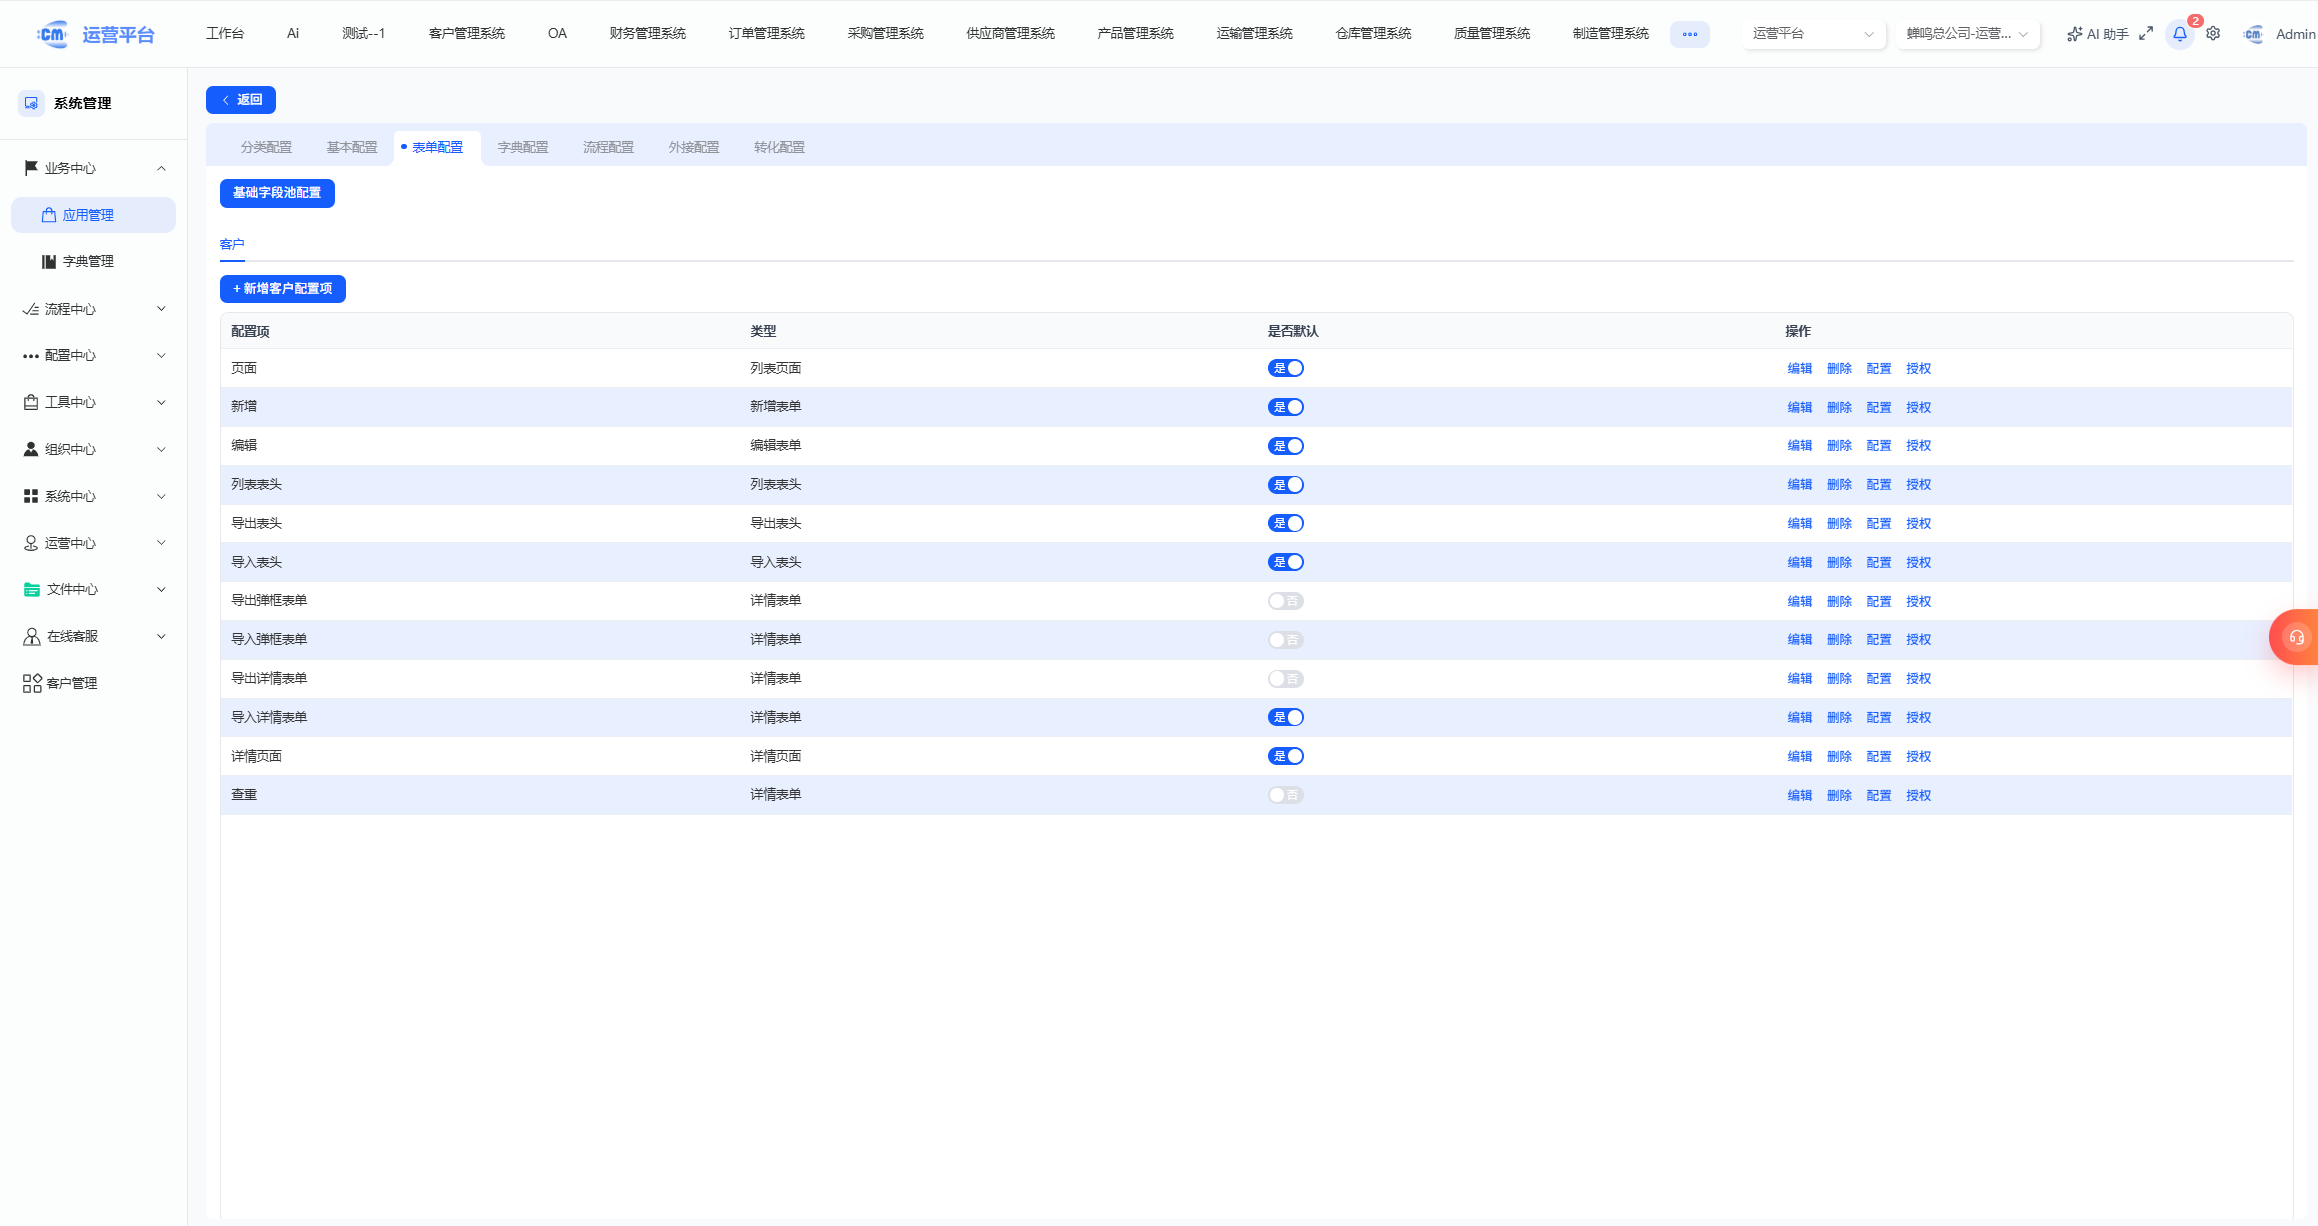Switch to the 分类配置 tab
This screenshot has width=2318, height=1226.
click(x=266, y=147)
